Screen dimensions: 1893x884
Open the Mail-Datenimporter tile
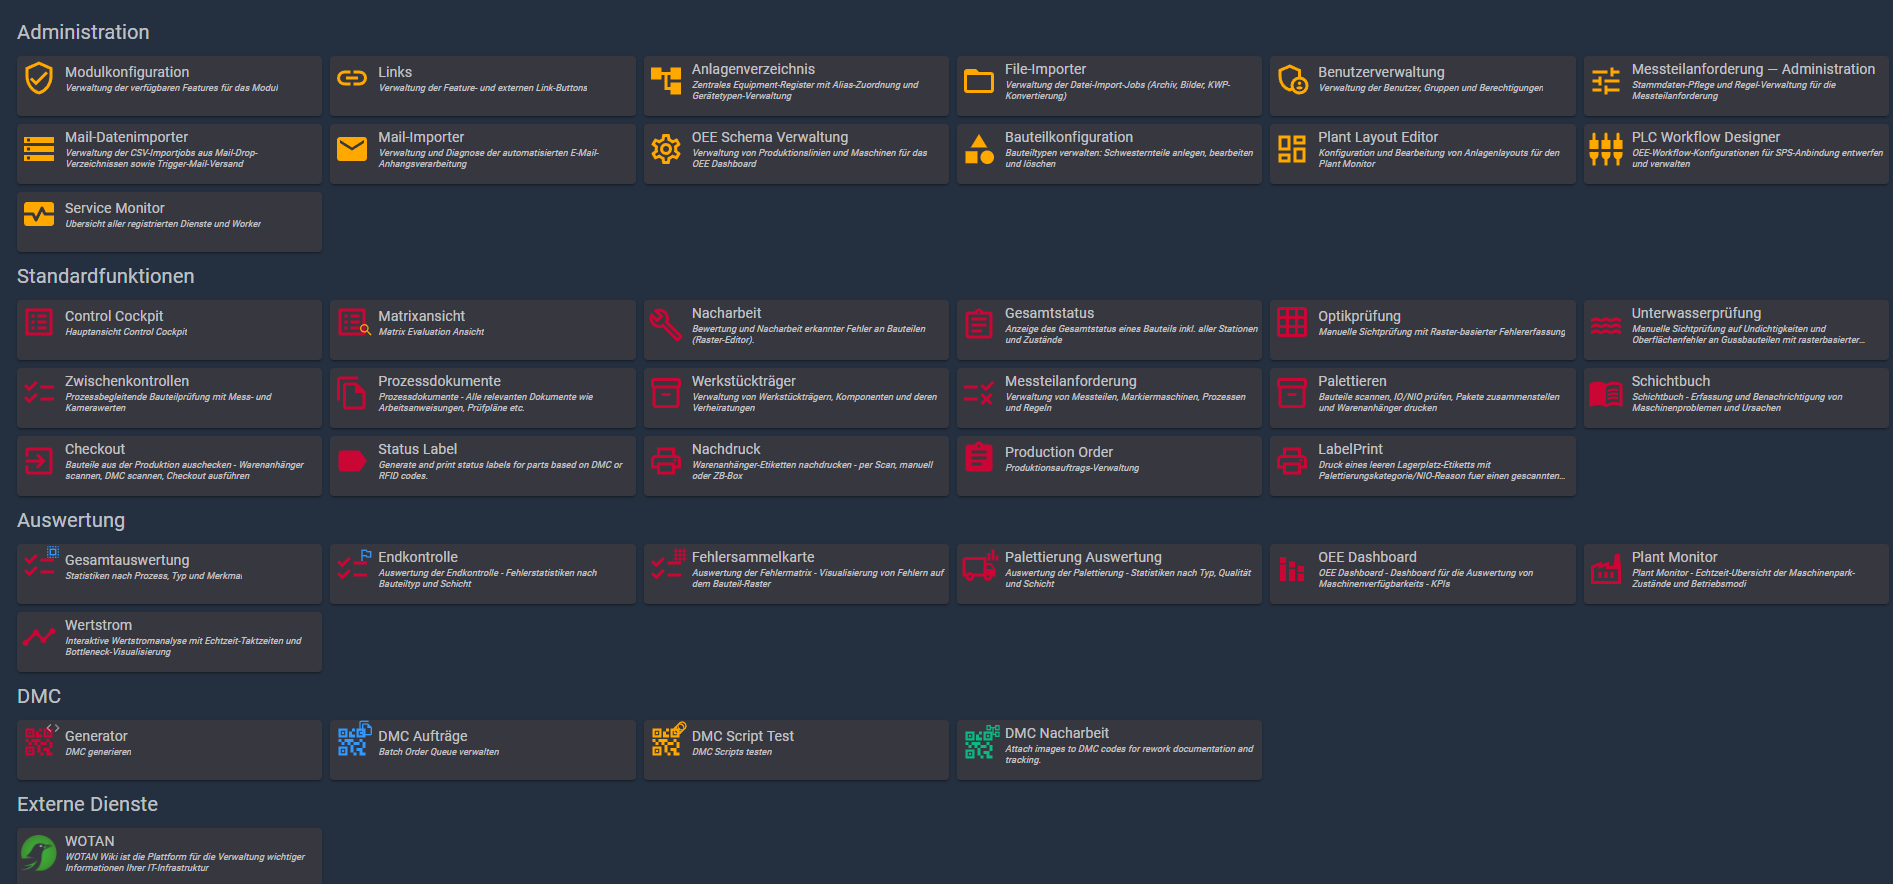click(x=169, y=154)
